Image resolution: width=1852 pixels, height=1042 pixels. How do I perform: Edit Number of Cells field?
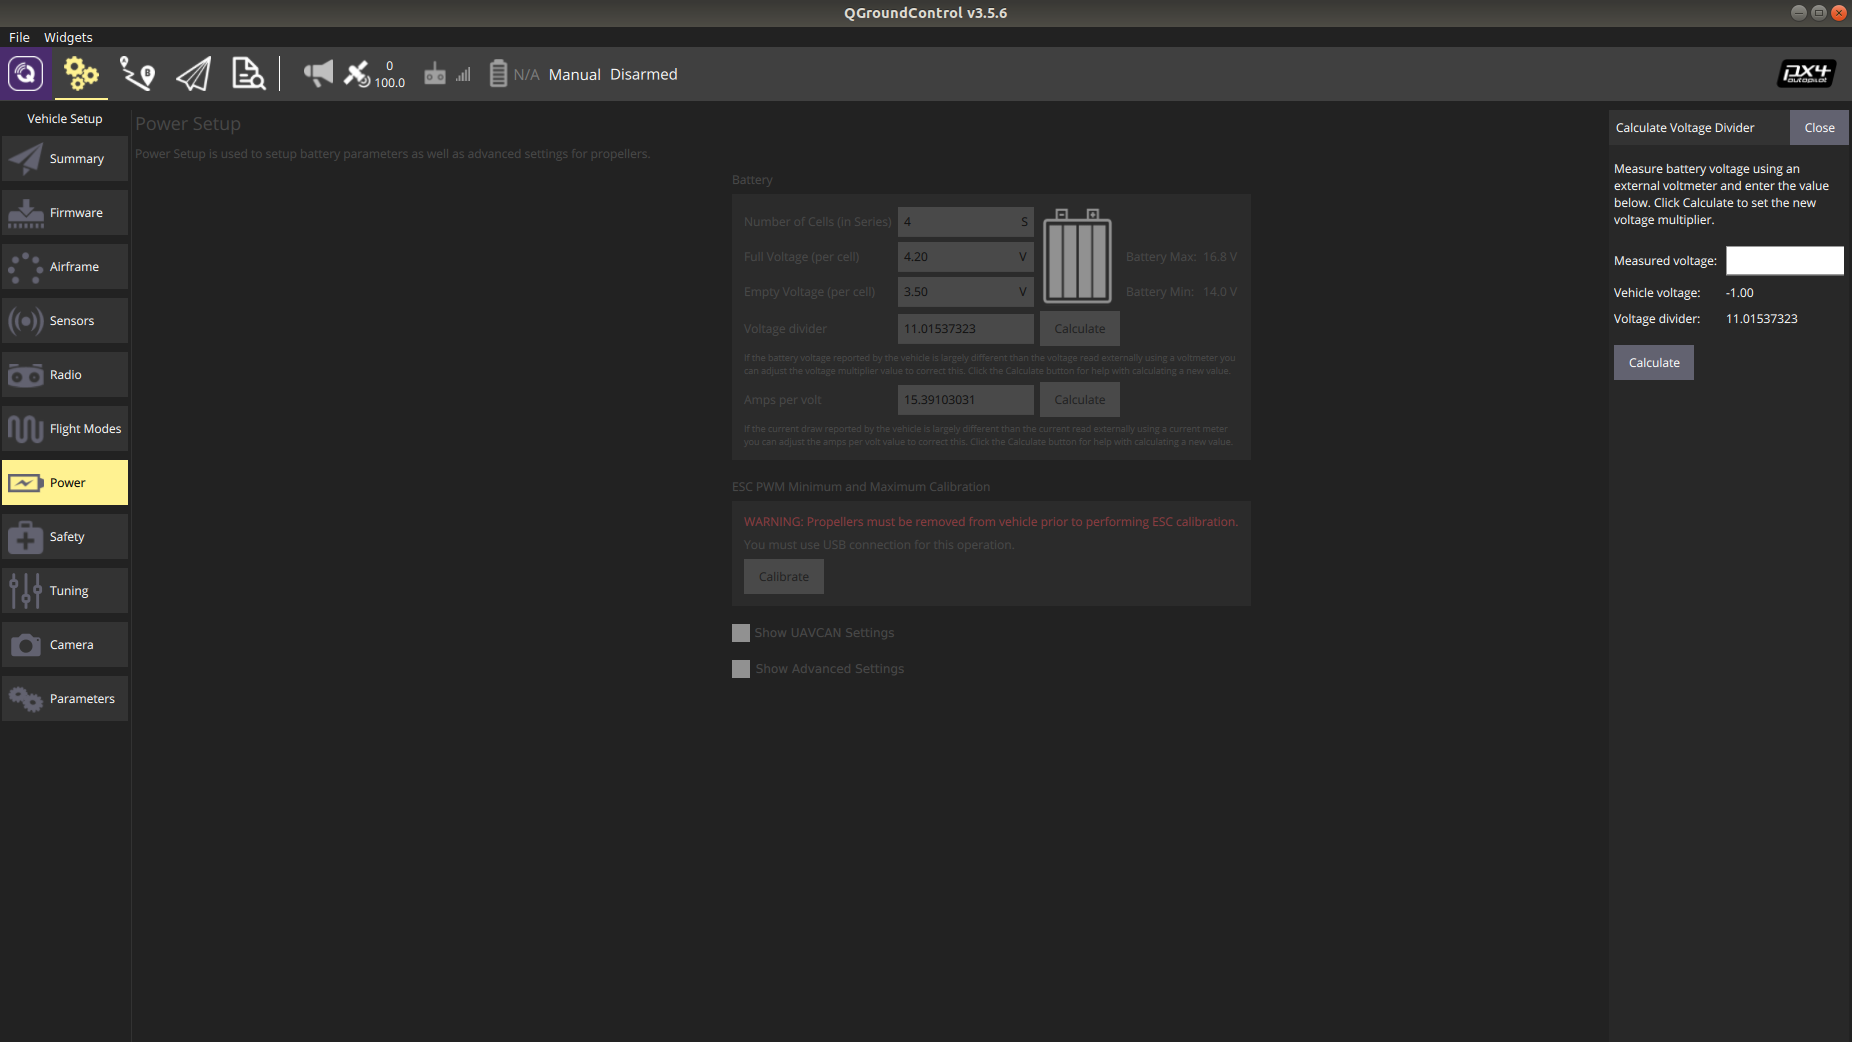pos(966,222)
